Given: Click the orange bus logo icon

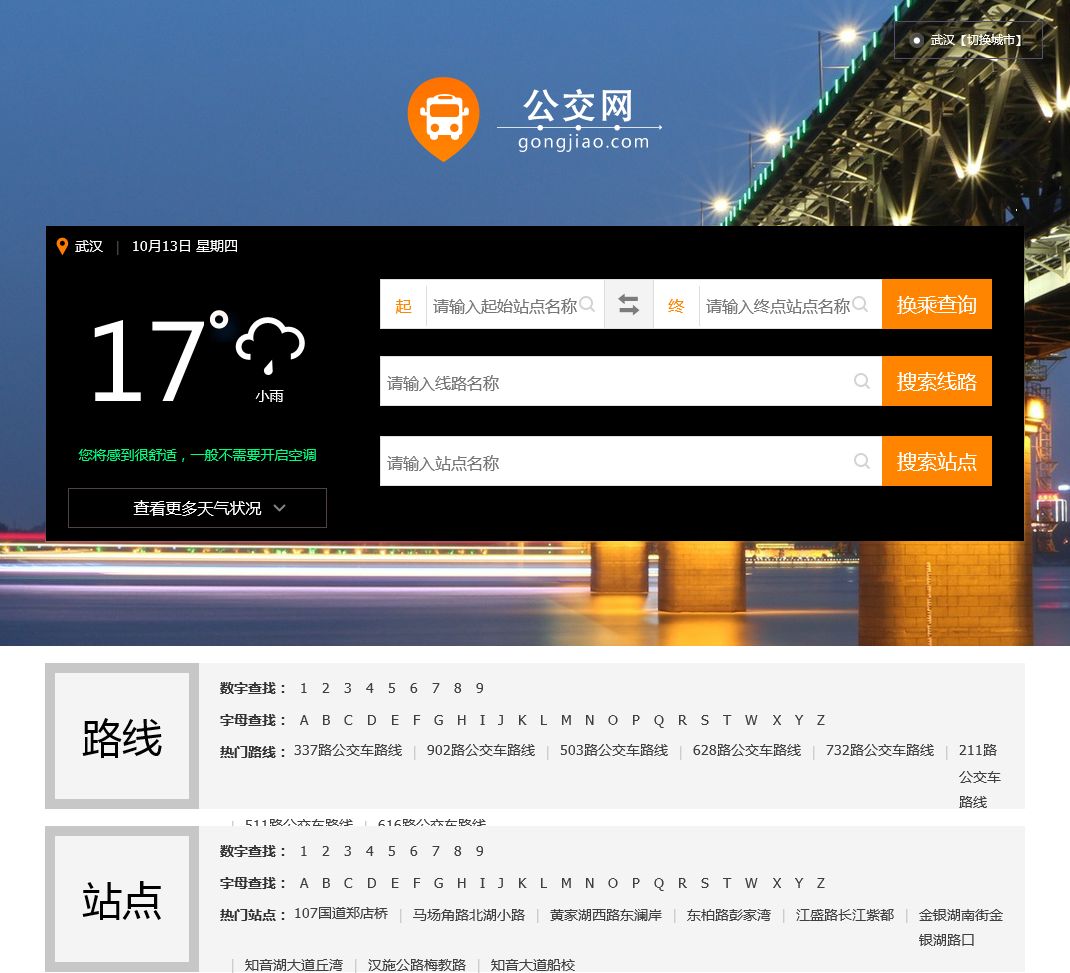Looking at the screenshot, I should coord(444,119).
